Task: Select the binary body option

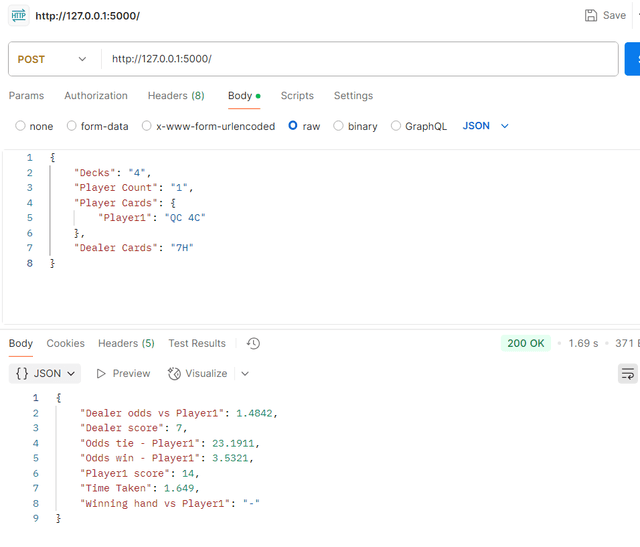Action: tap(338, 126)
